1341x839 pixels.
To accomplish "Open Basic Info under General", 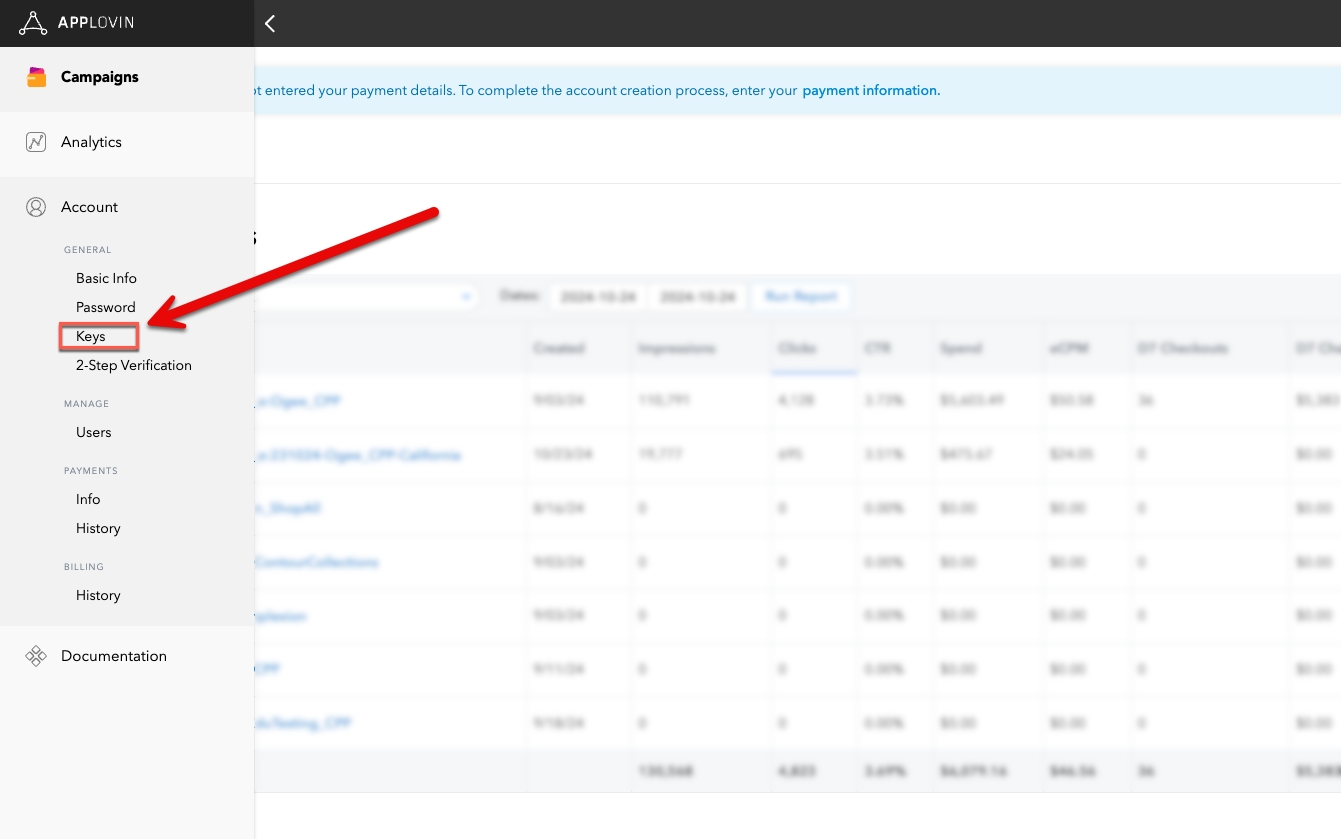I will [x=106, y=278].
